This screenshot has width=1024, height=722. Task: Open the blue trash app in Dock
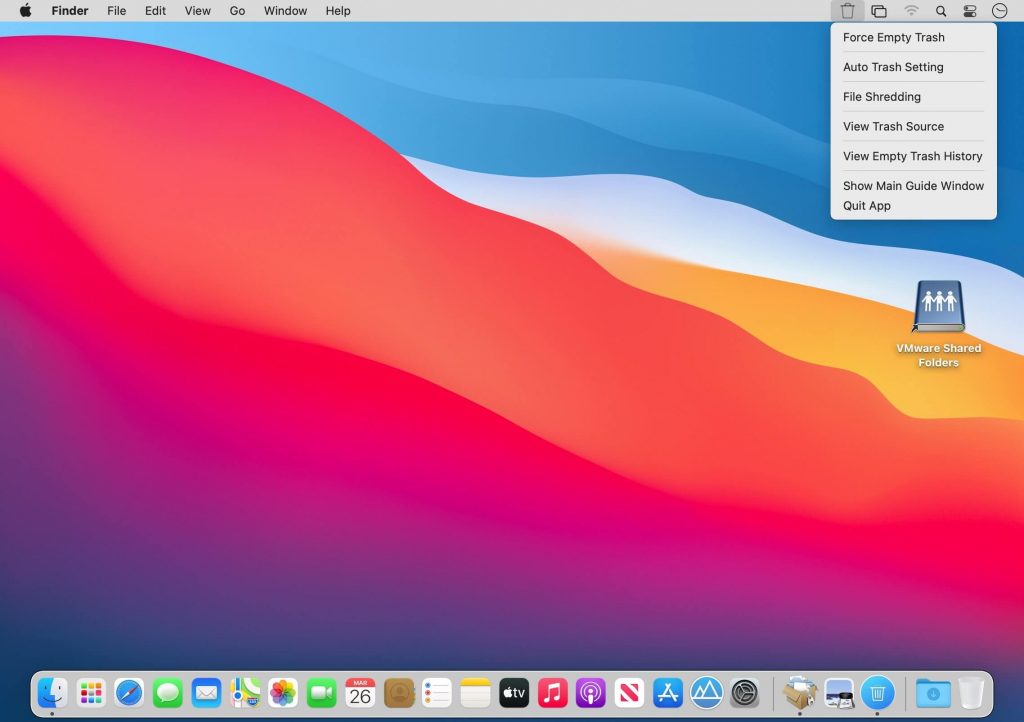tap(877, 692)
